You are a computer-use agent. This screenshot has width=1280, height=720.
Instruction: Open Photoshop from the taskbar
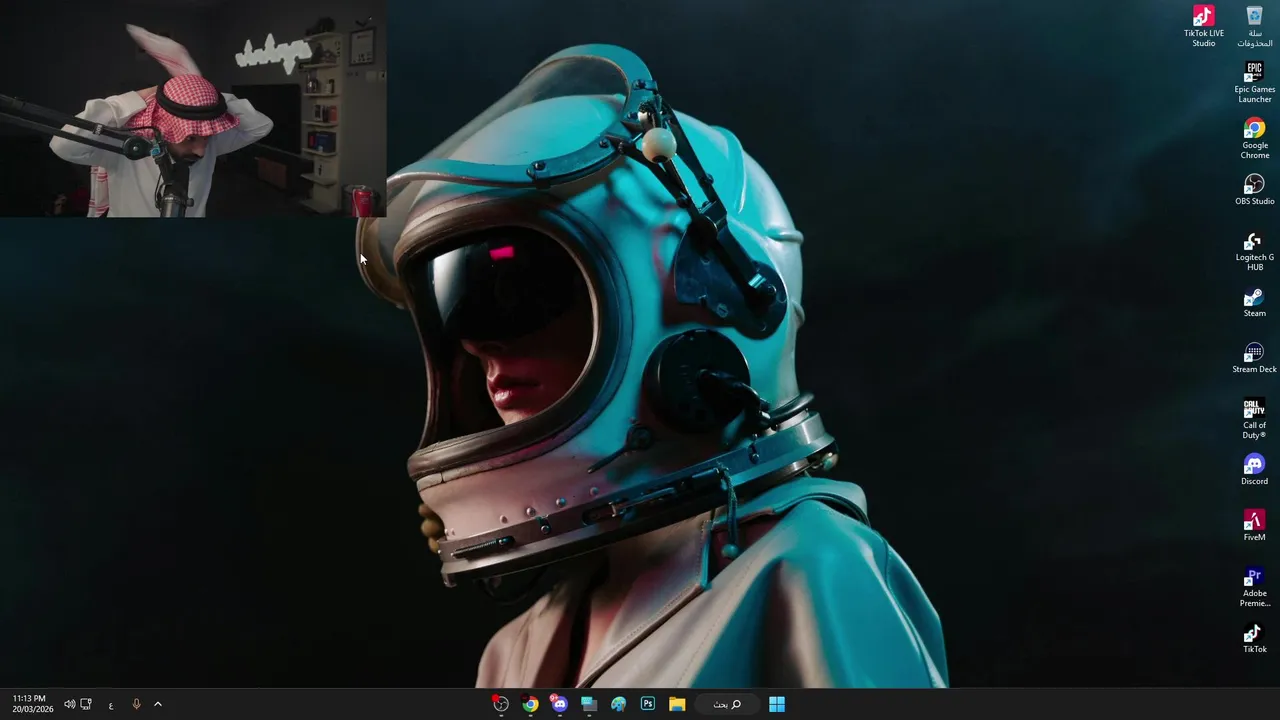pos(647,704)
